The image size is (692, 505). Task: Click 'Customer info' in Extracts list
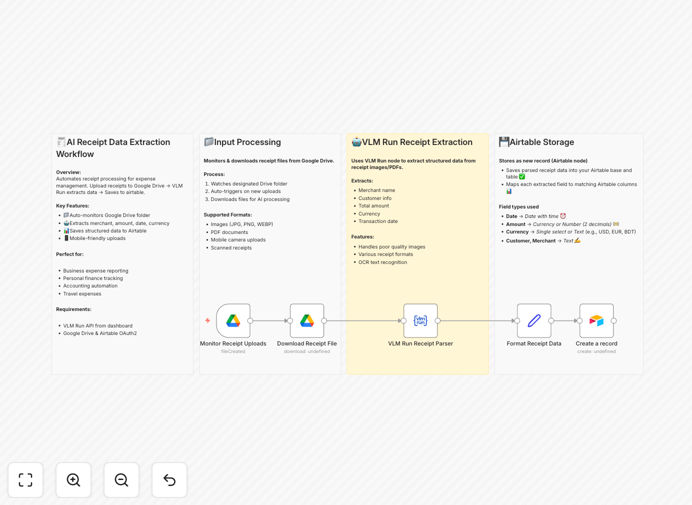(x=375, y=198)
